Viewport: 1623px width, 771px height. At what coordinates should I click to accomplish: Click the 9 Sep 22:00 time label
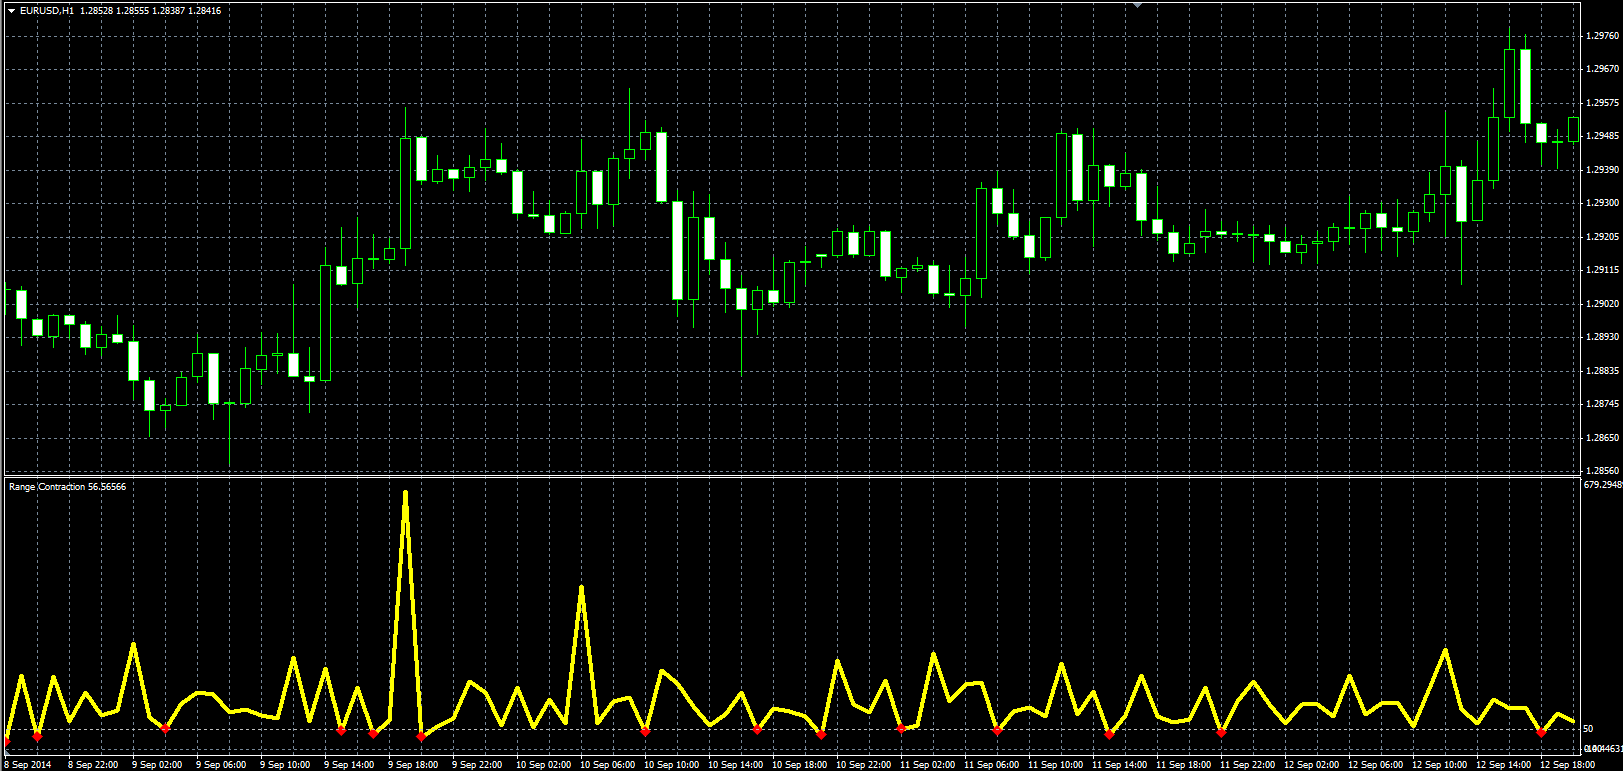point(477,765)
